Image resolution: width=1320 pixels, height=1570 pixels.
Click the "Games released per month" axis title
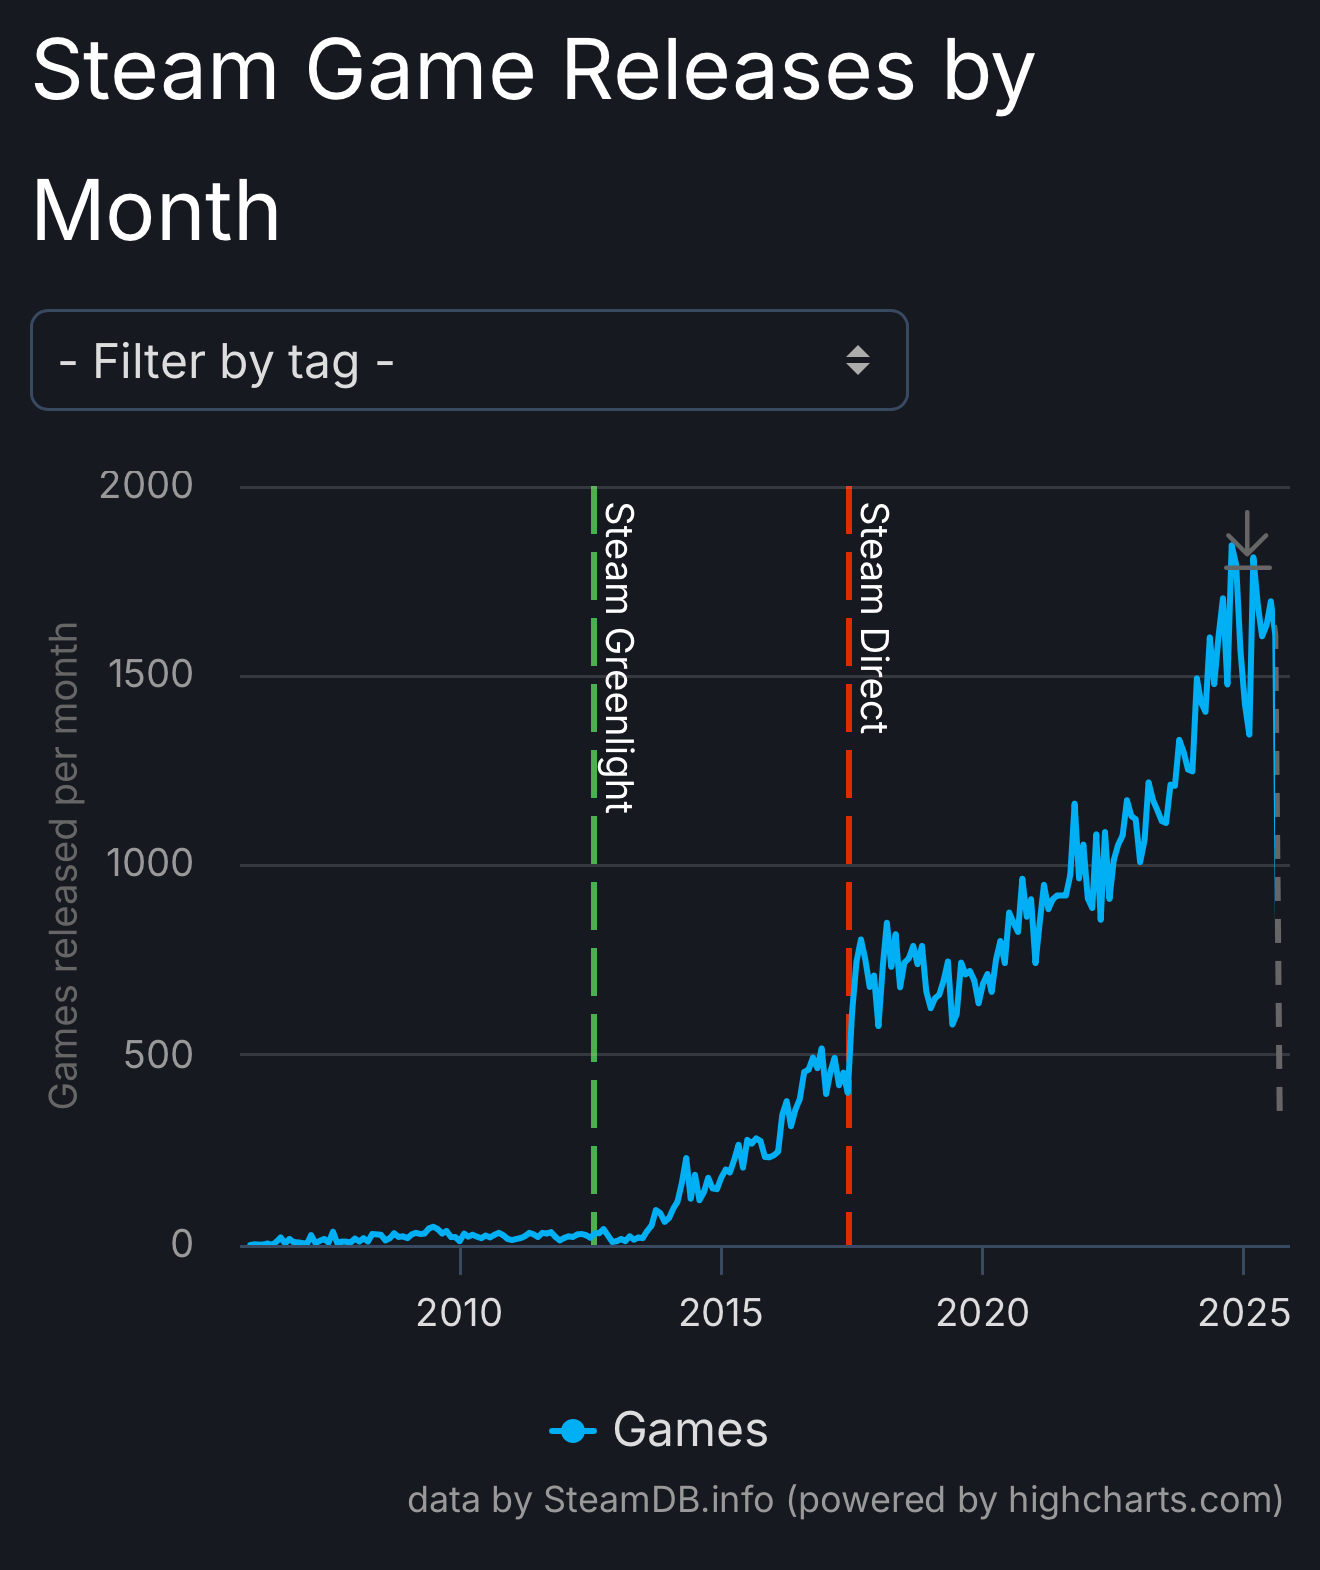tap(63, 865)
